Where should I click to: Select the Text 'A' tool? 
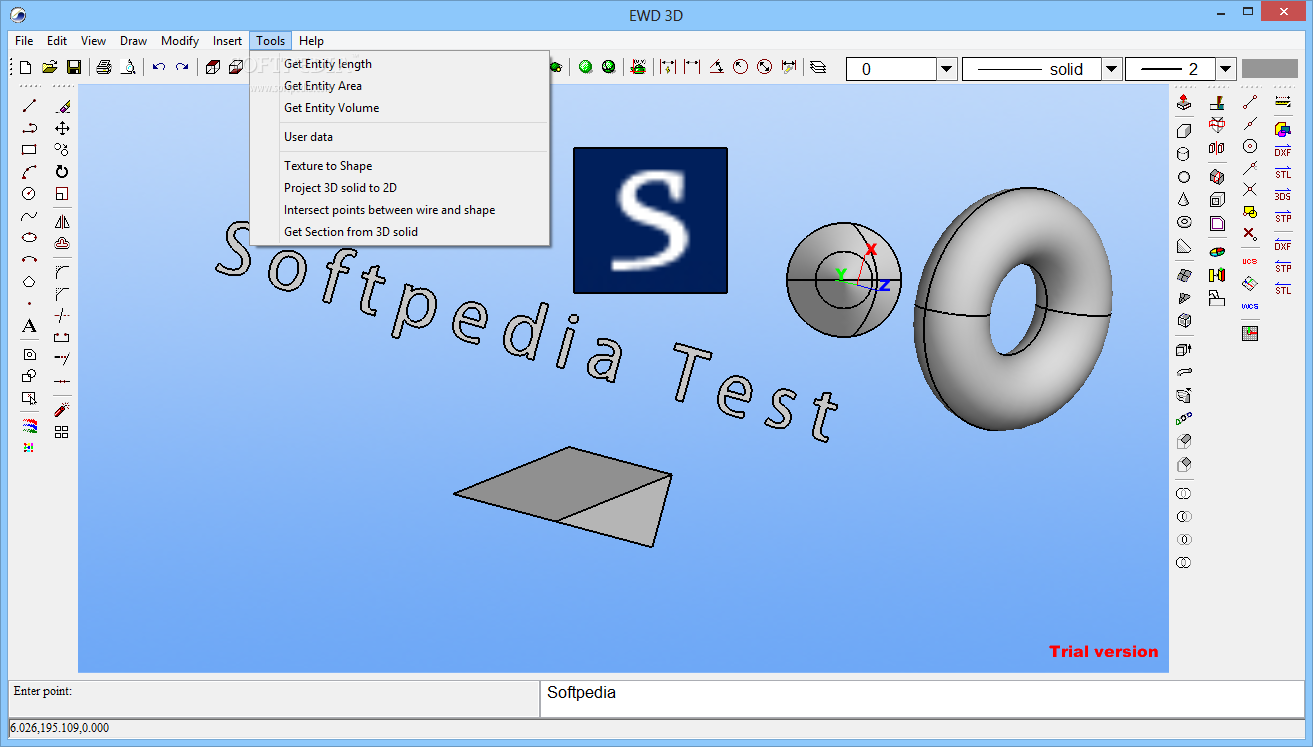29,326
